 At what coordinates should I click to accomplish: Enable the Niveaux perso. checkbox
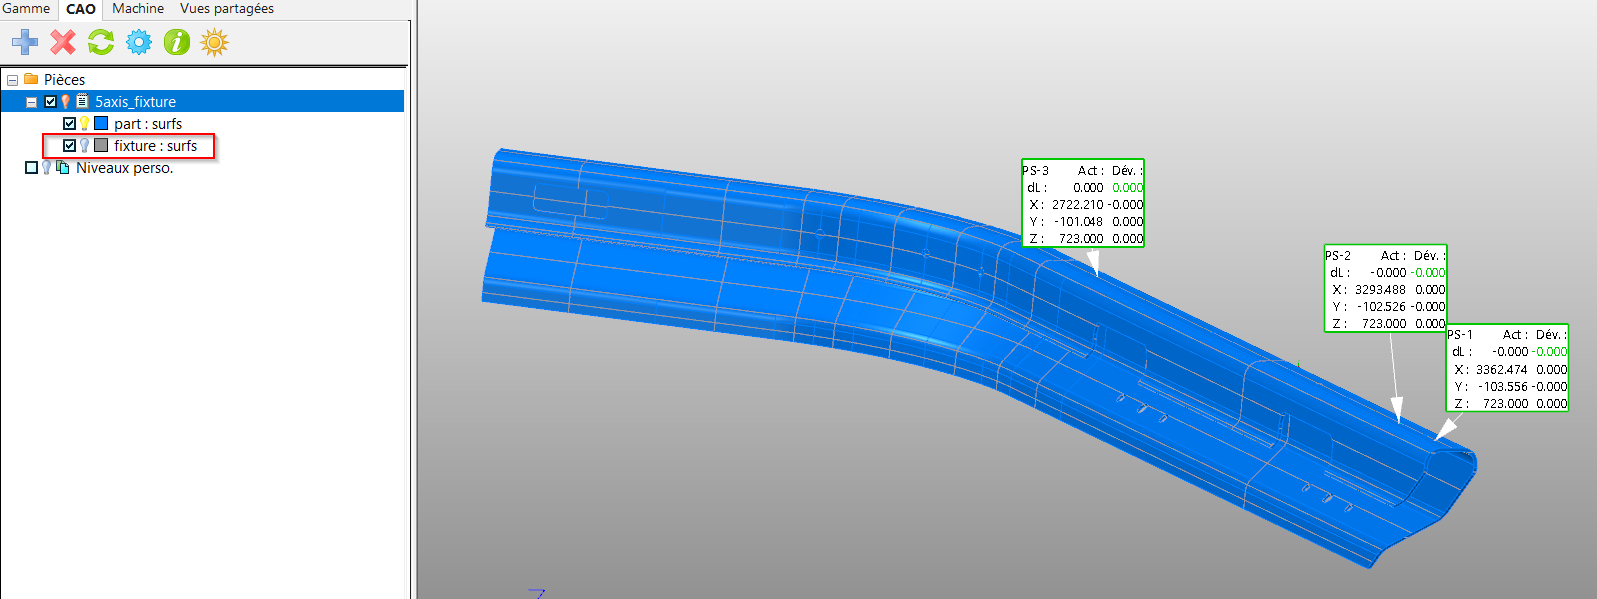coord(31,168)
